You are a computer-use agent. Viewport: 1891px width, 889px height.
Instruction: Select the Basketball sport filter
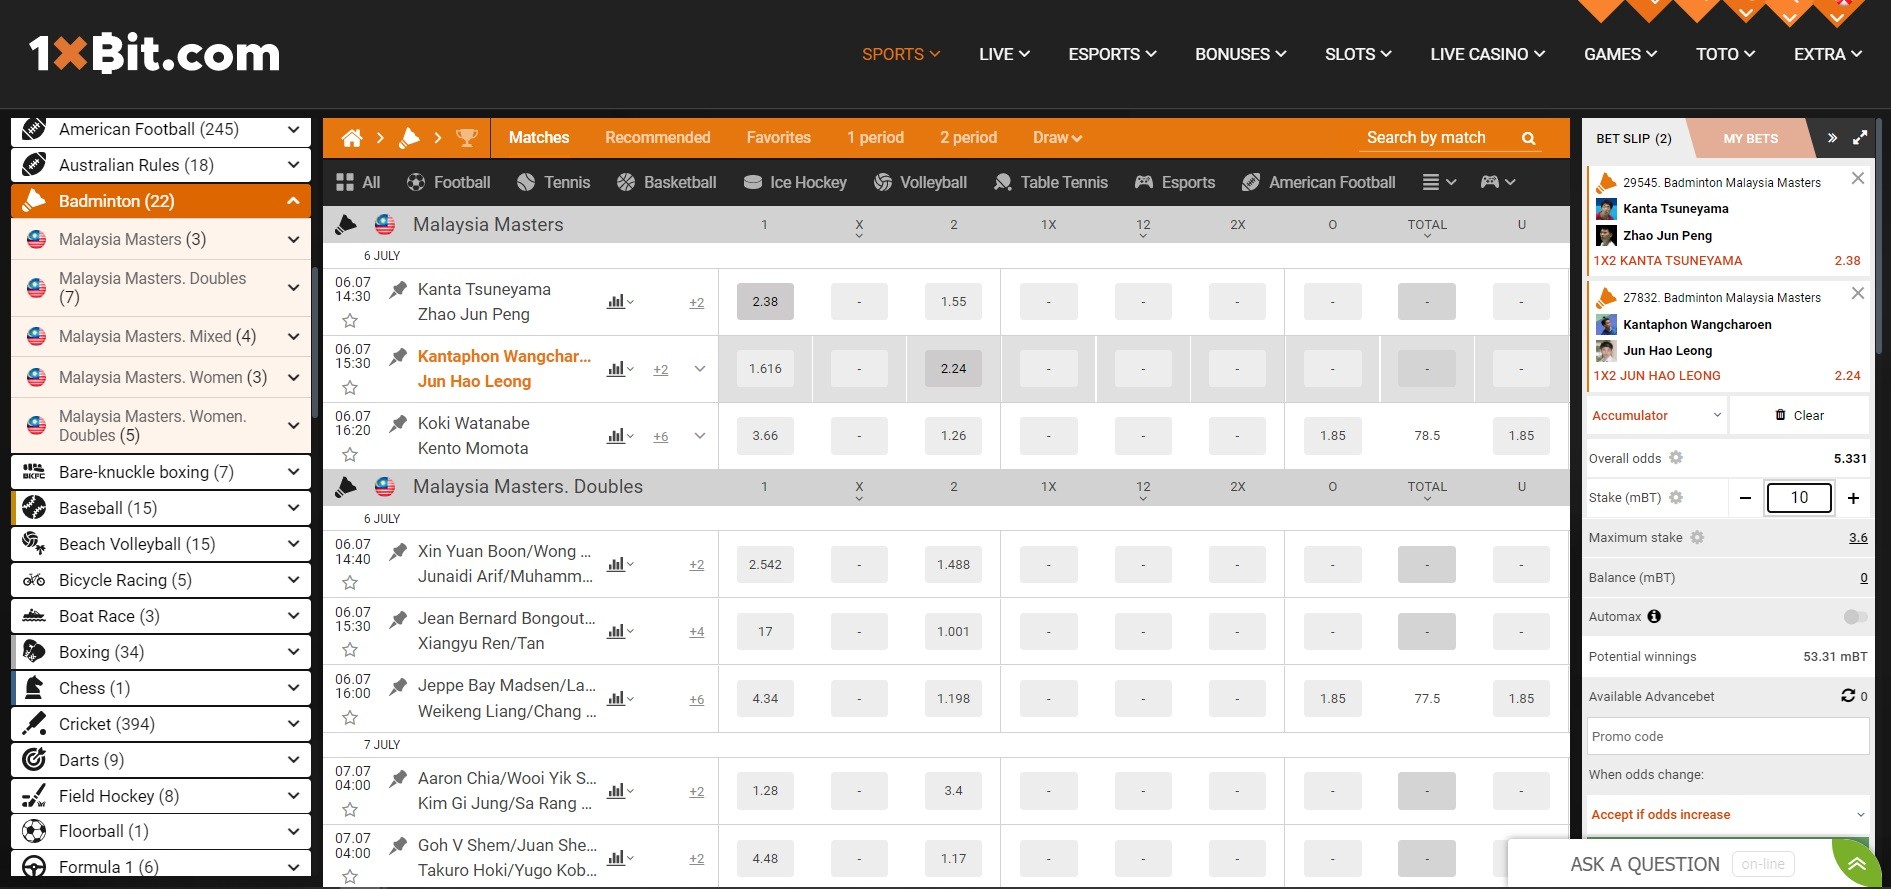pos(666,182)
